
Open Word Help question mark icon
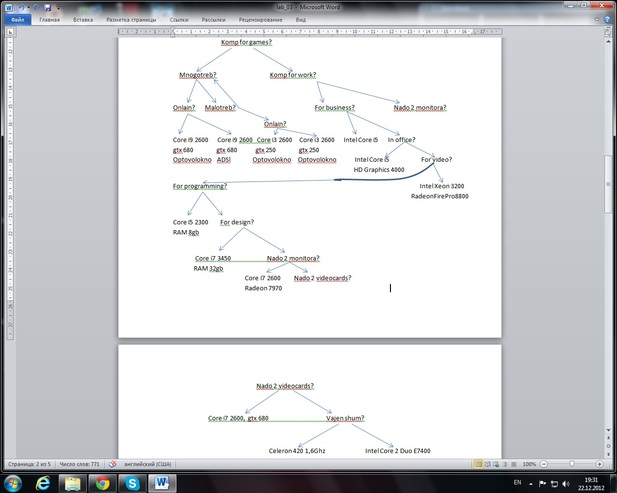pyautogui.click(x=608, y=19)
